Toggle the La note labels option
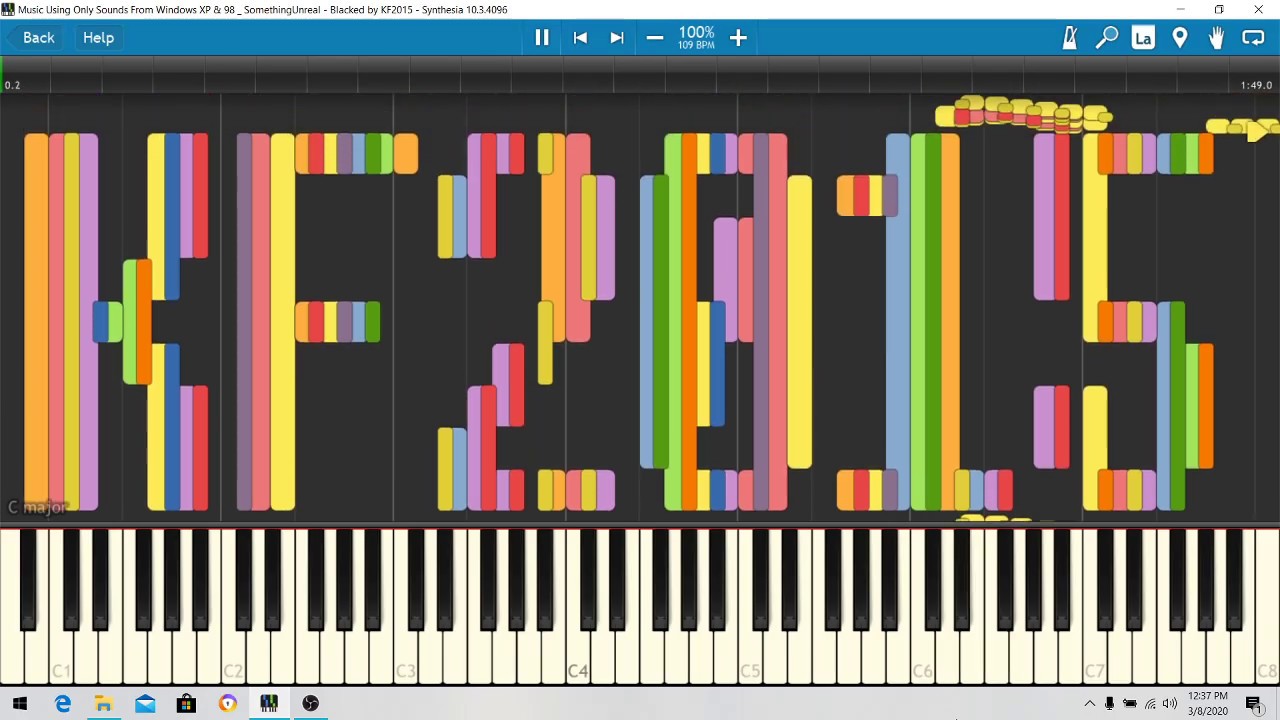Screen dimensions: 1280x720 [1143, 37]
